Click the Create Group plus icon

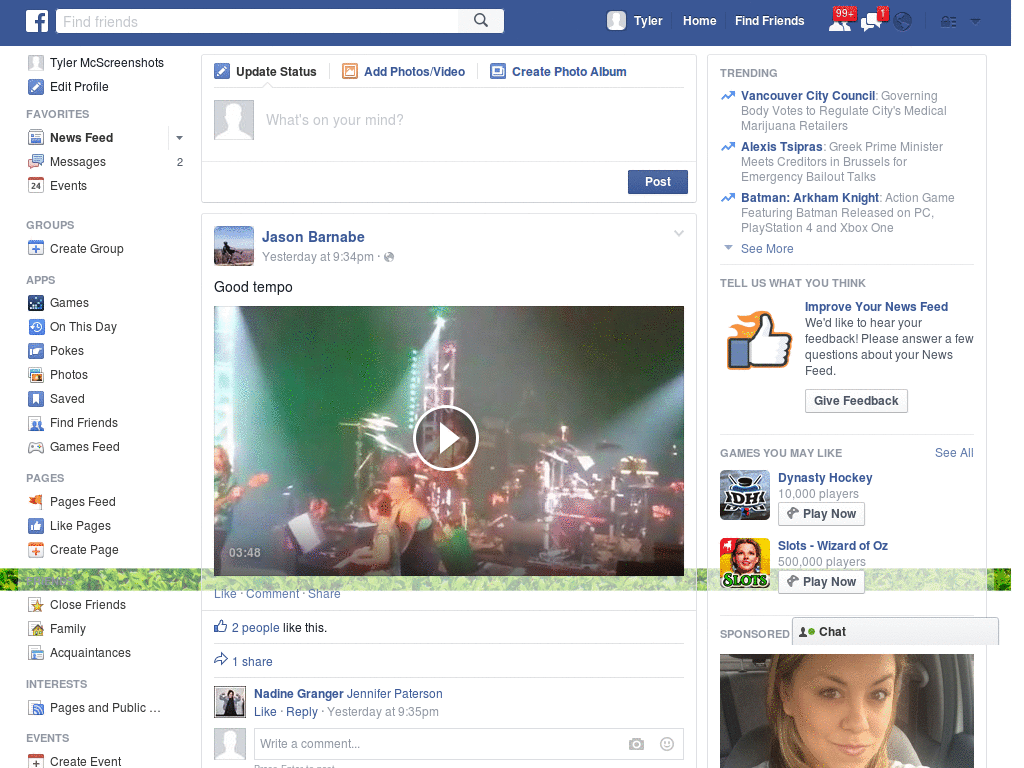(x=36, y=249)
